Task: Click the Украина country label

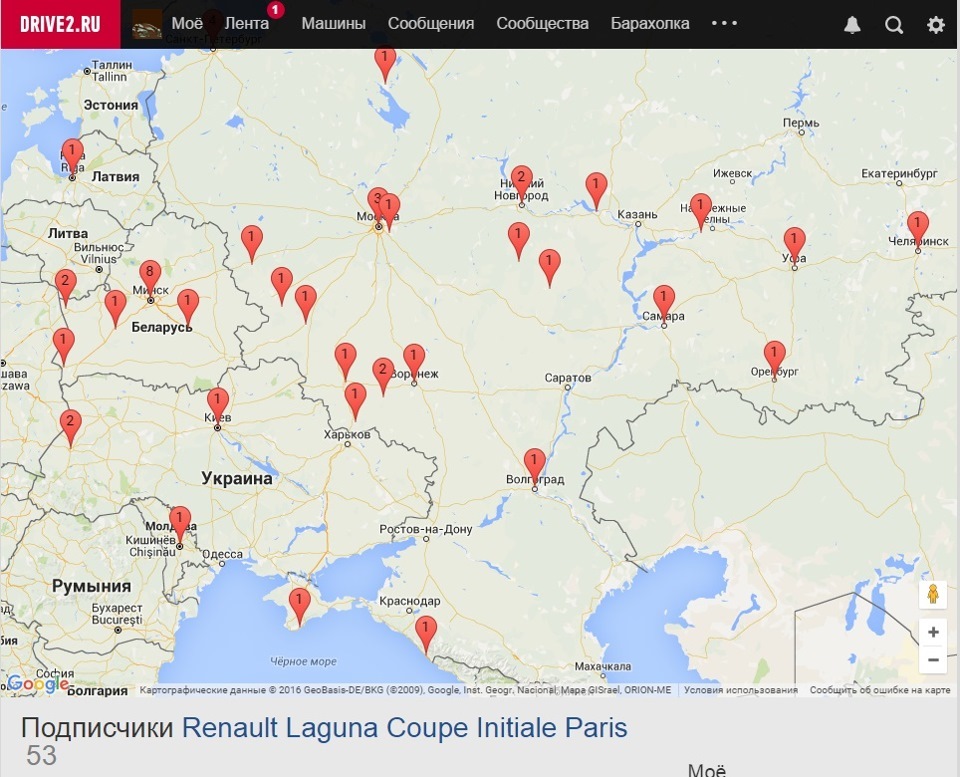Action: coord(237,478)
